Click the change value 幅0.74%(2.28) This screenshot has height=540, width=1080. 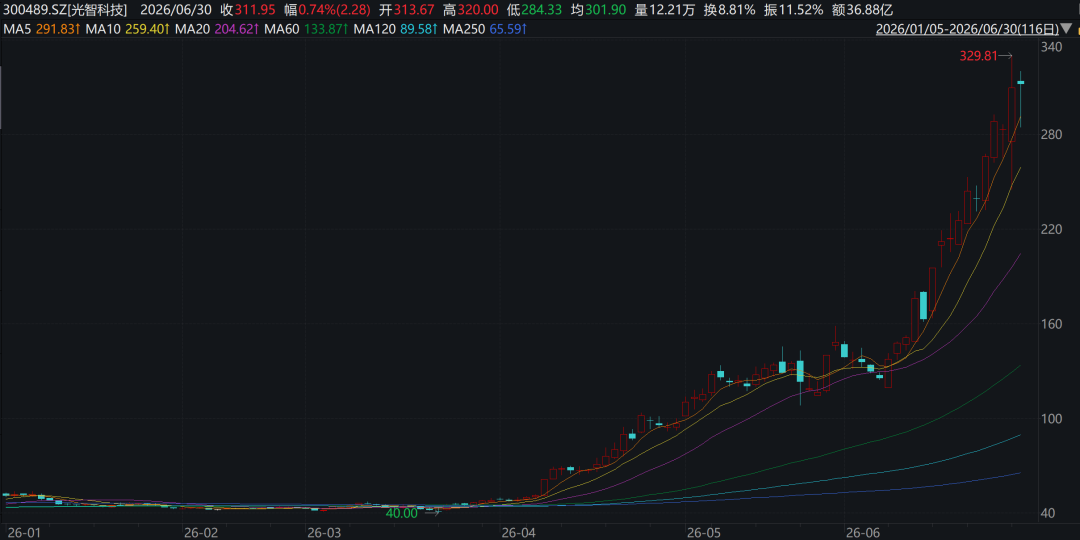click(x=327, y=10)
